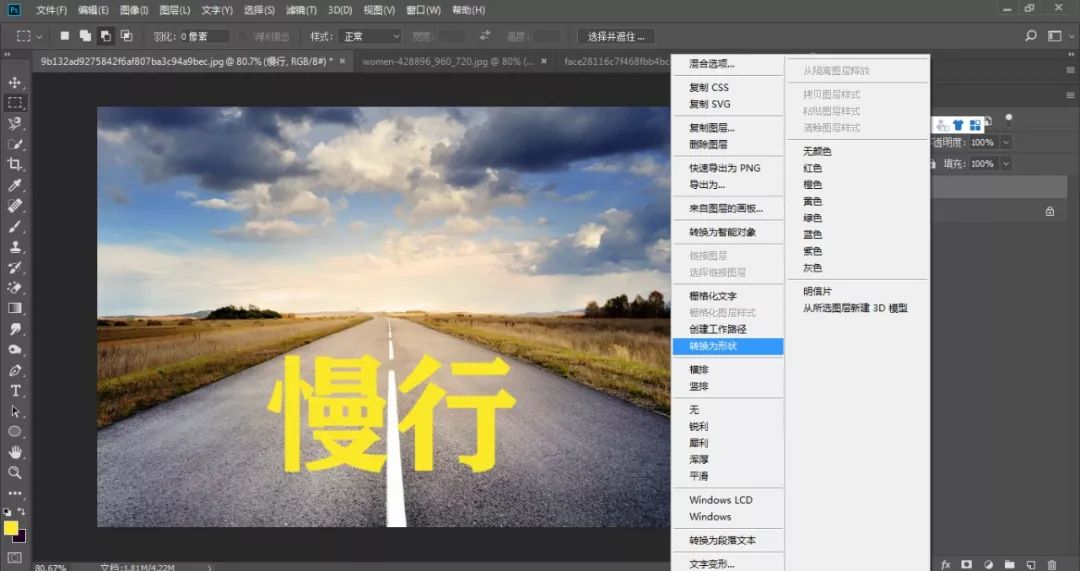This screenshot has width=1080, height=571.
Task: Choose Subtract from Selection mode
Action: point(105,36)
